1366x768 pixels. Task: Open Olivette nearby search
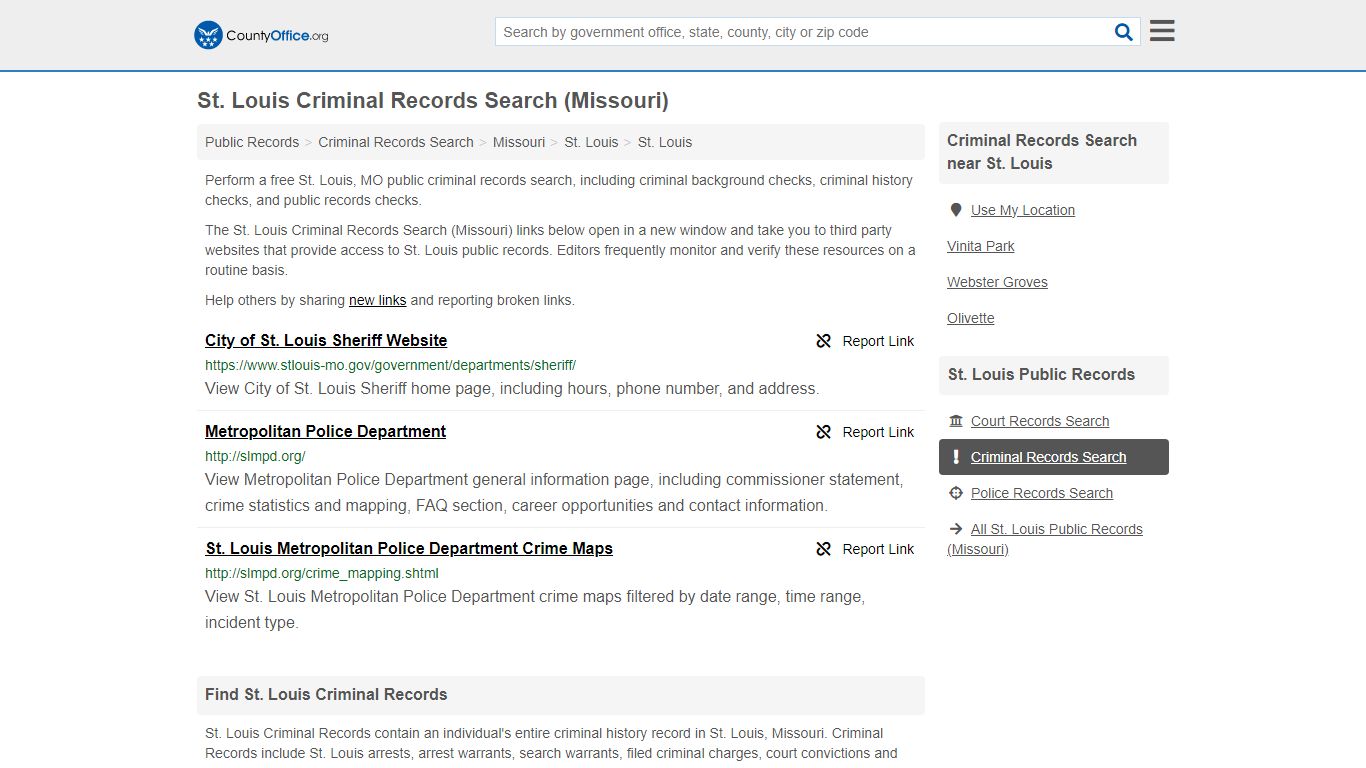(x=971, y=318)
